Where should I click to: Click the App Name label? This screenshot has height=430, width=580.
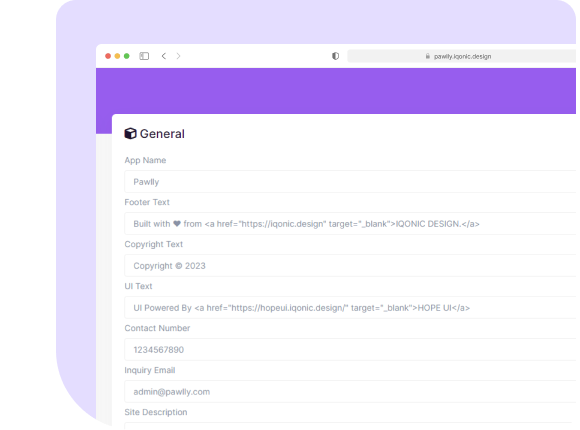145,160
